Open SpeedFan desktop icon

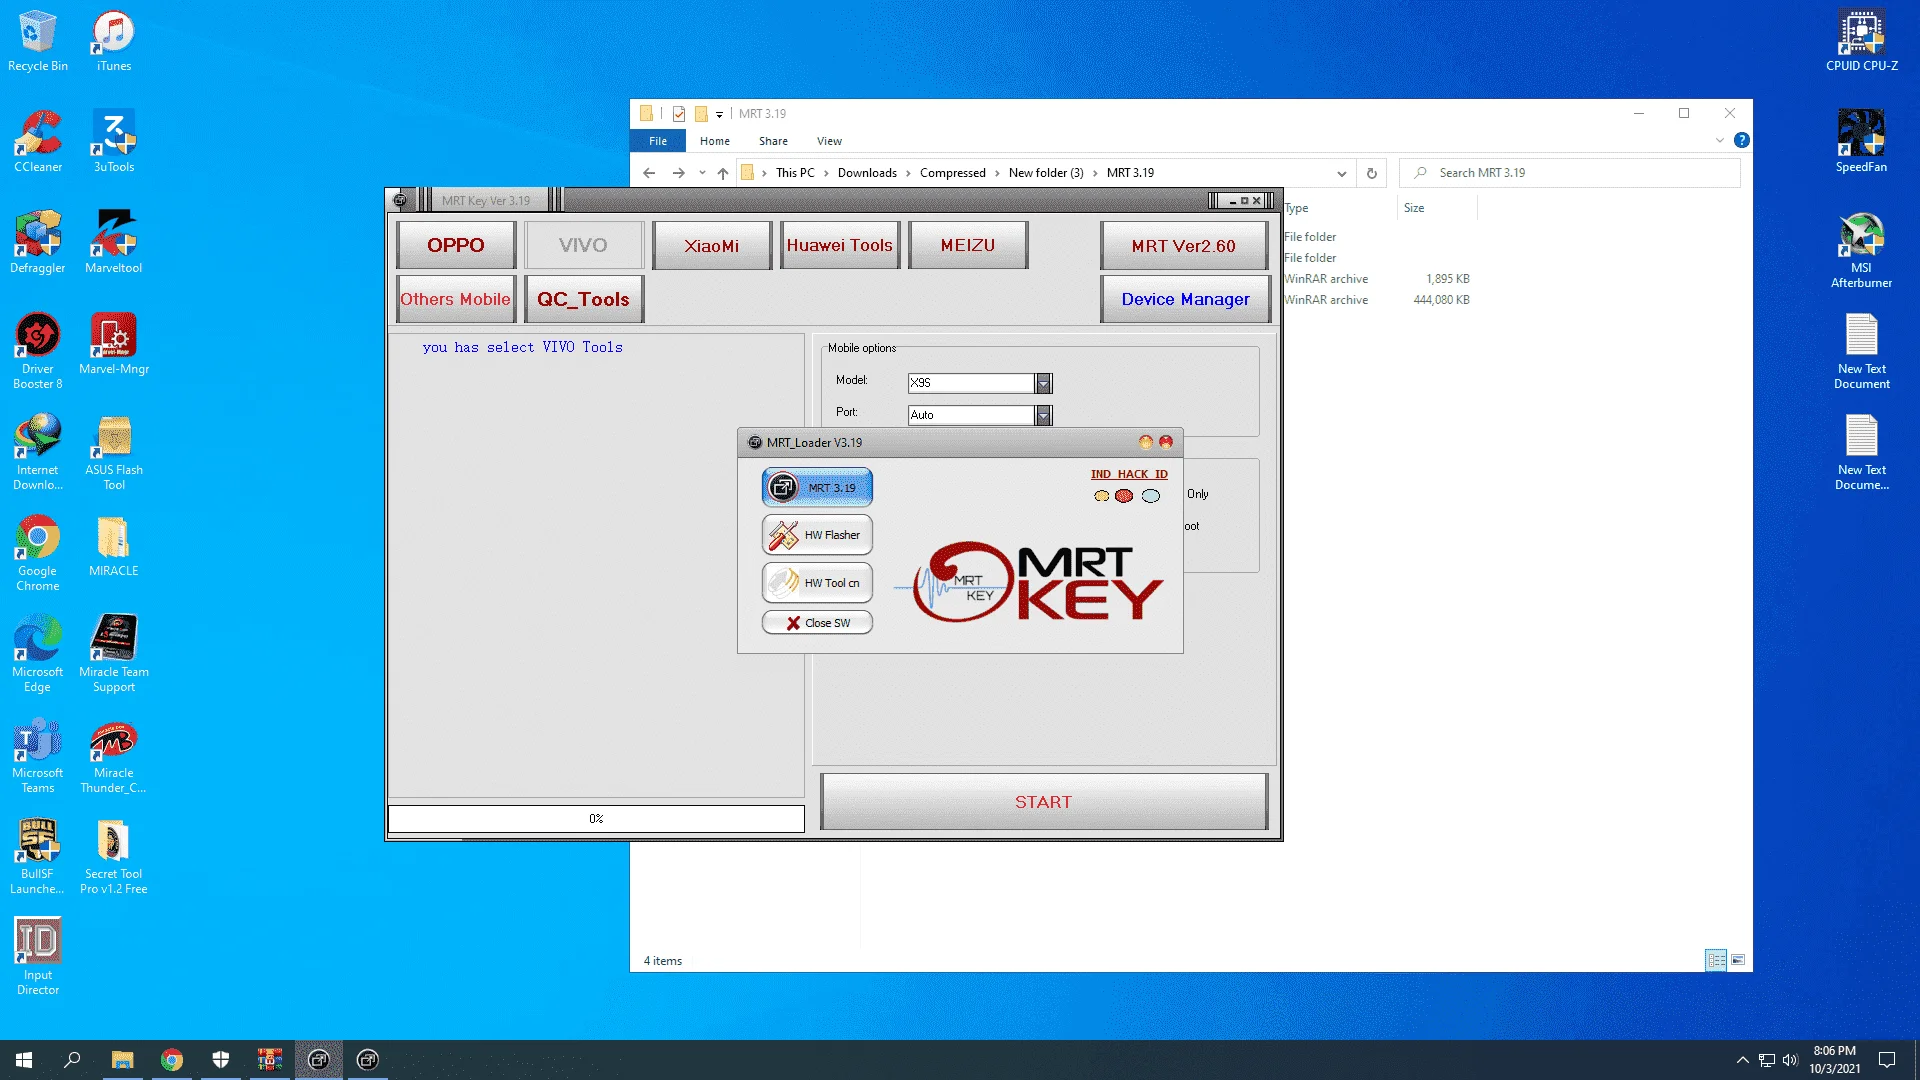(x=1862, y=141)
